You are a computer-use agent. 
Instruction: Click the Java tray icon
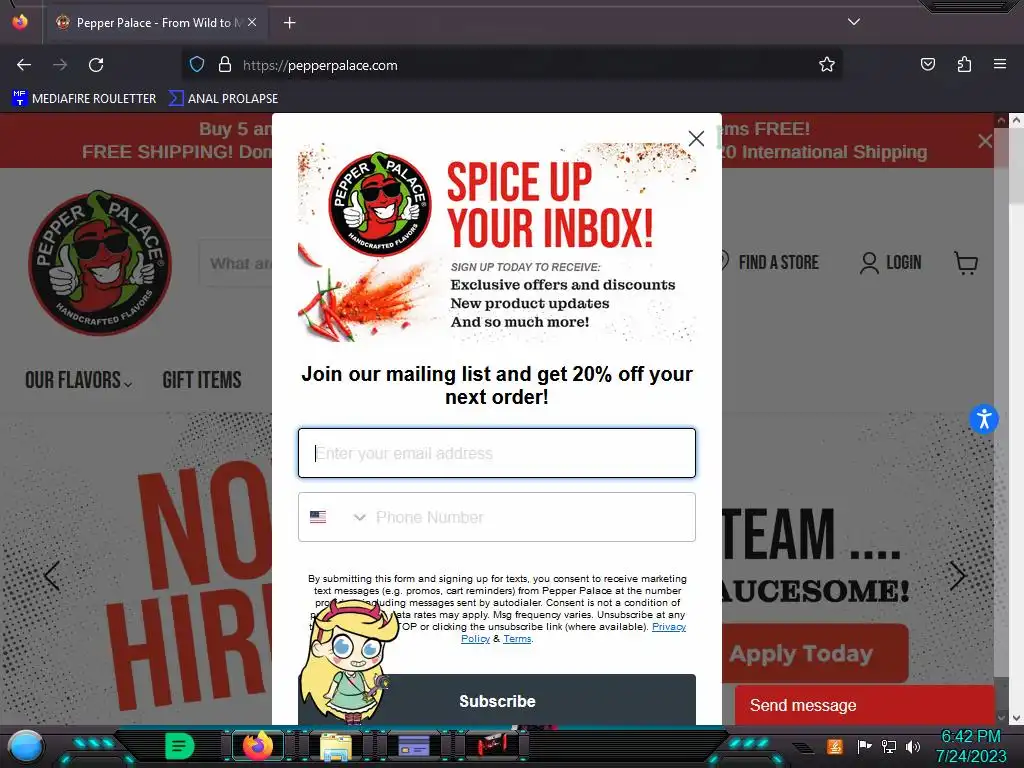coord(835,746)
